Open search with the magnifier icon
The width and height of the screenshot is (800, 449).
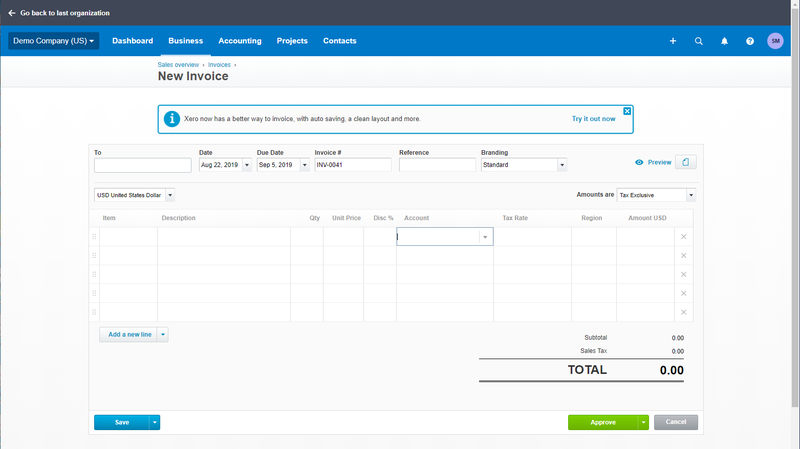[698, 41]
